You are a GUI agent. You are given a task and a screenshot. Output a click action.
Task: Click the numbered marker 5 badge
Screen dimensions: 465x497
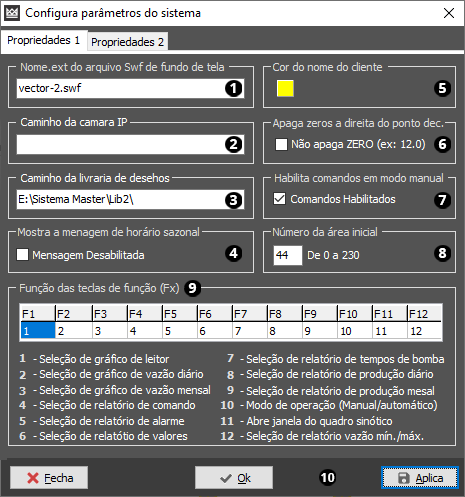pos(442,88)
